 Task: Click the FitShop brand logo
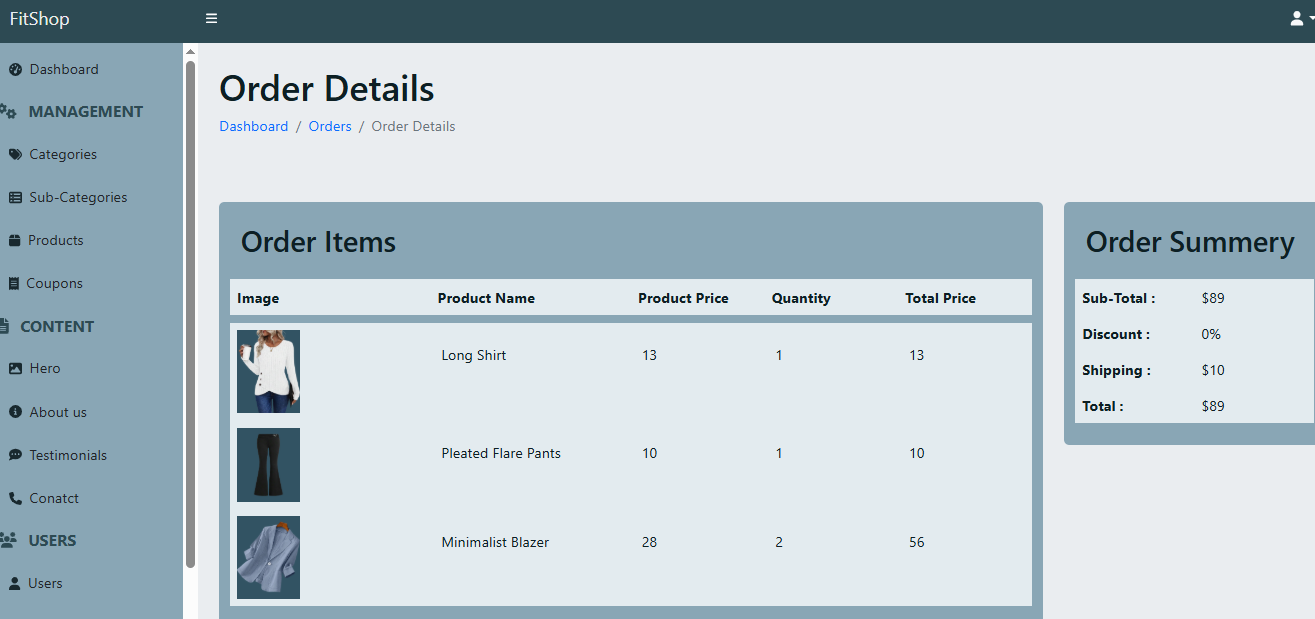[40, 19]
